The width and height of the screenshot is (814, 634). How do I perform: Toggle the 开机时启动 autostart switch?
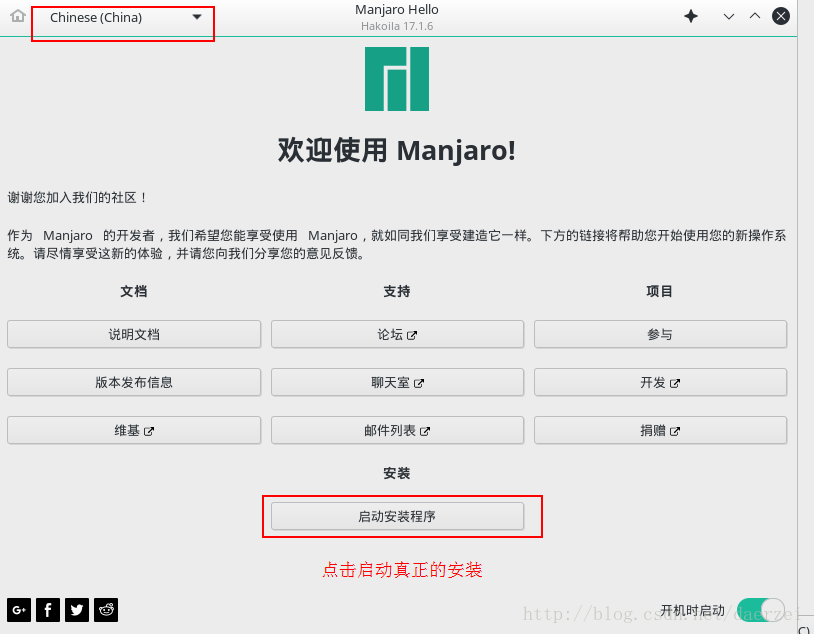[761, 610]
